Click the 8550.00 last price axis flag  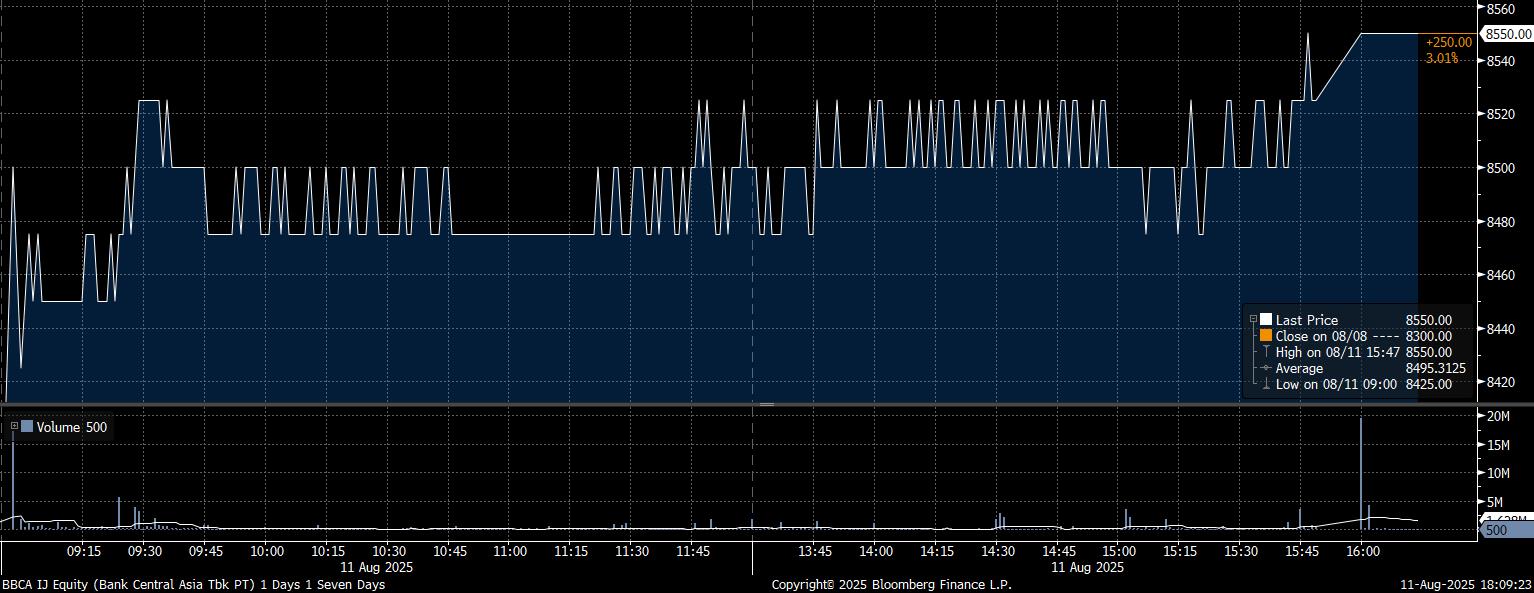click(1508, 34)
